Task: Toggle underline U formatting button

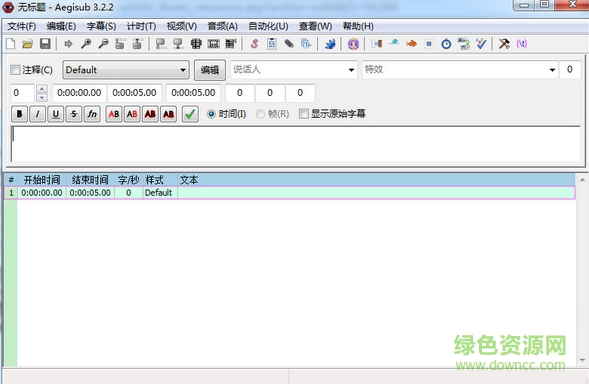Action: click(56, 113)
